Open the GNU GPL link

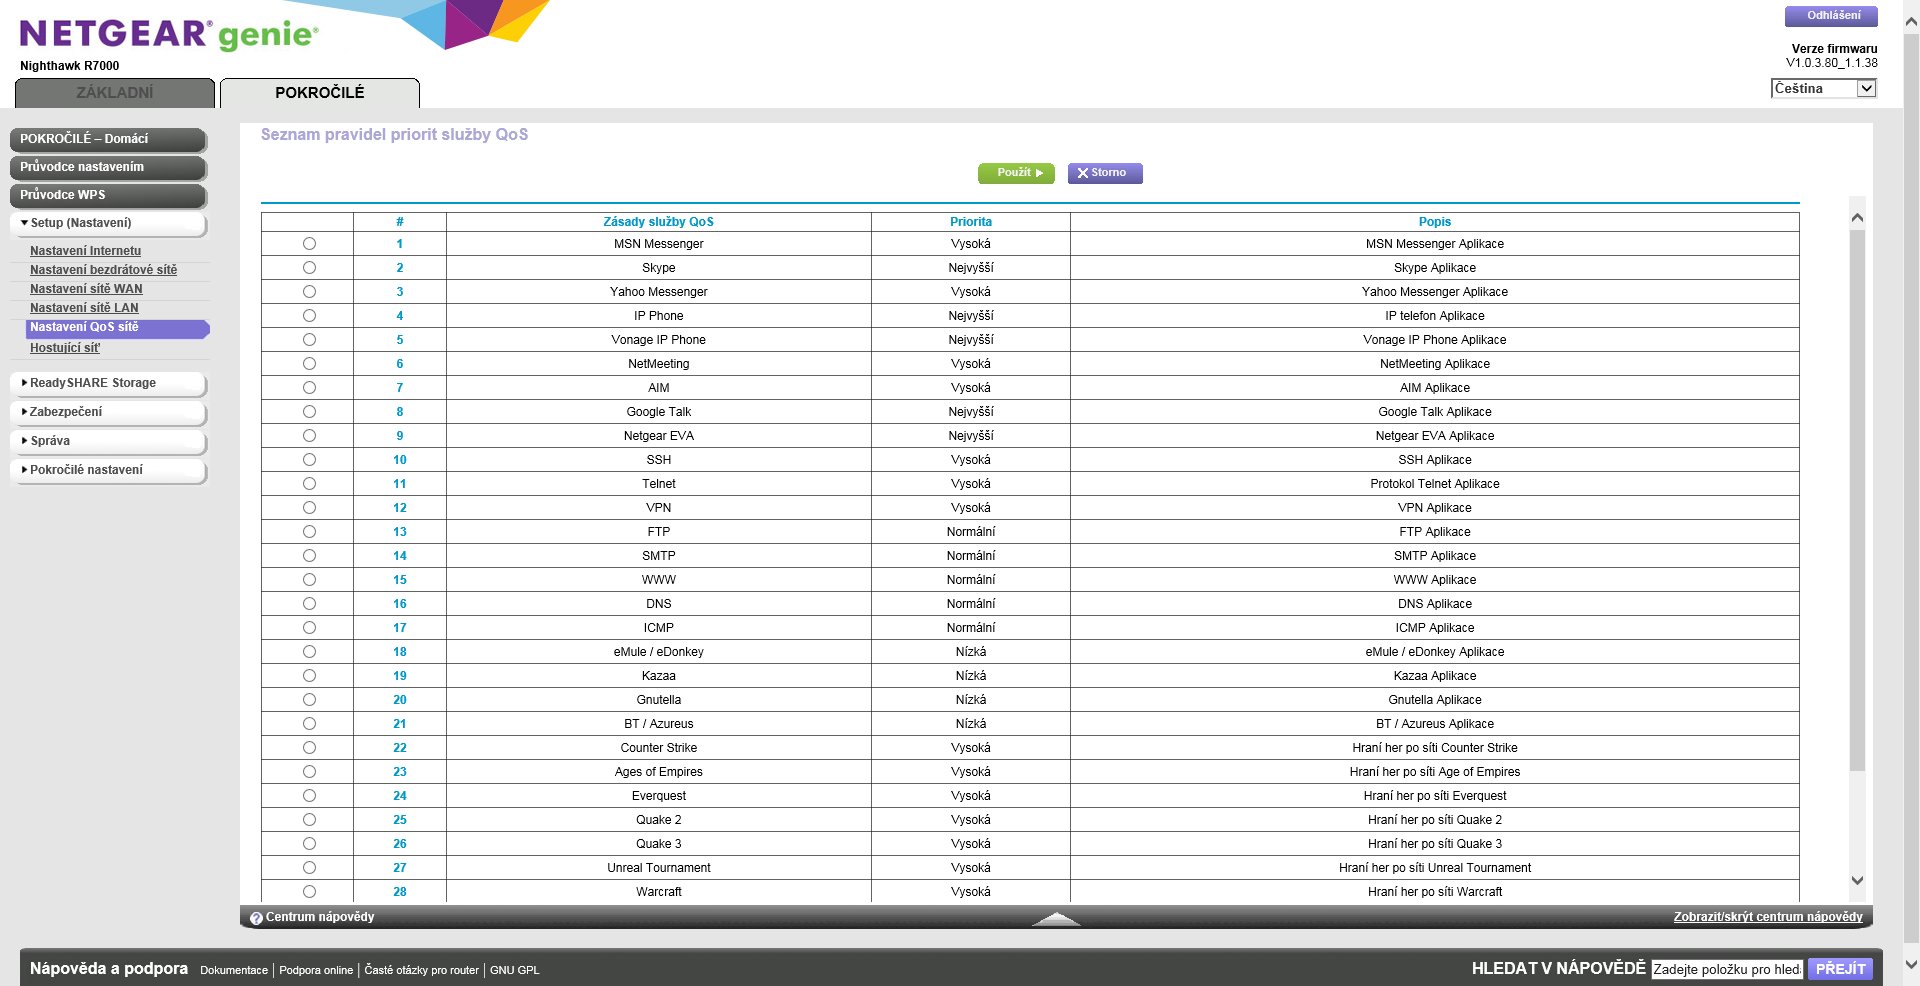514,970
